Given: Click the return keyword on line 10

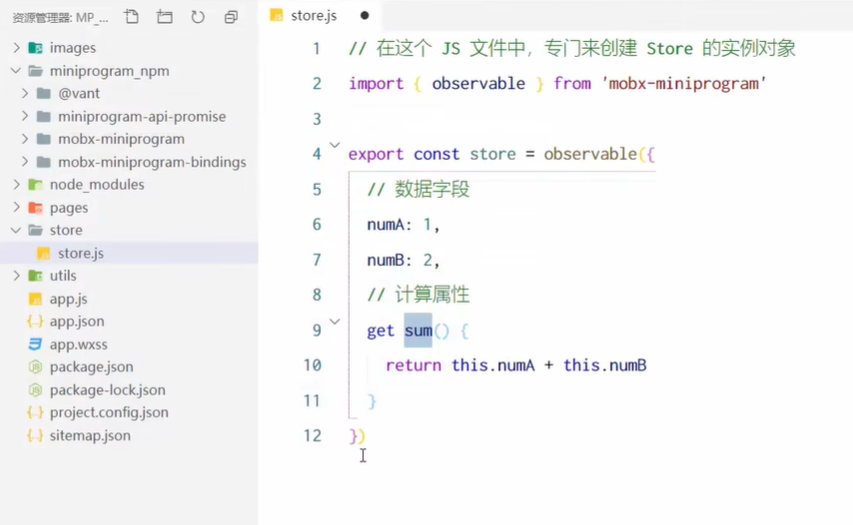Looking at the screenshot, I should [413, 366].
